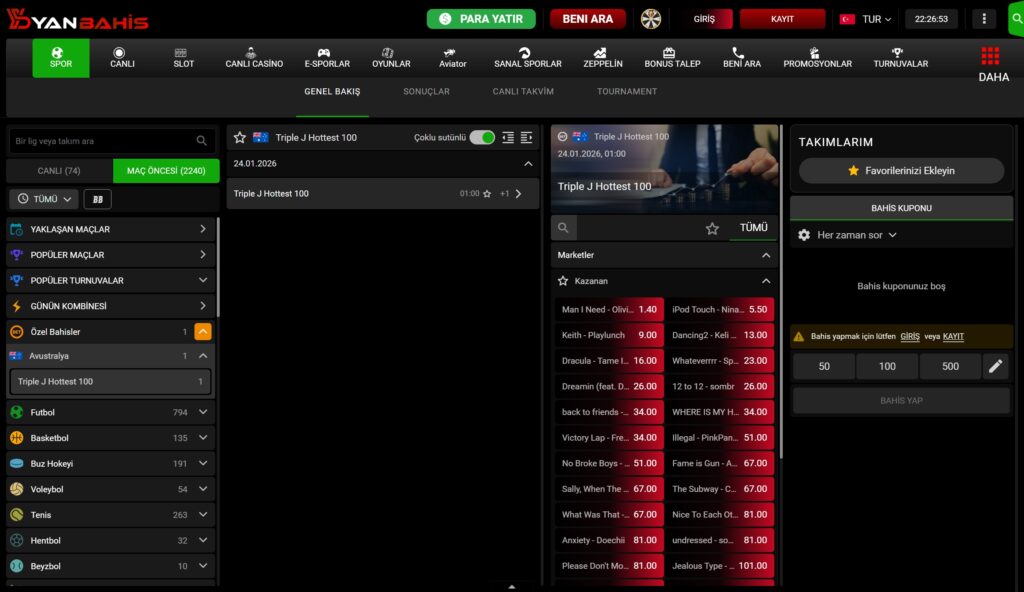The image size is (1024, 592).
Task: Collapse the Marketler section
Action: click(x=766, y=255)
